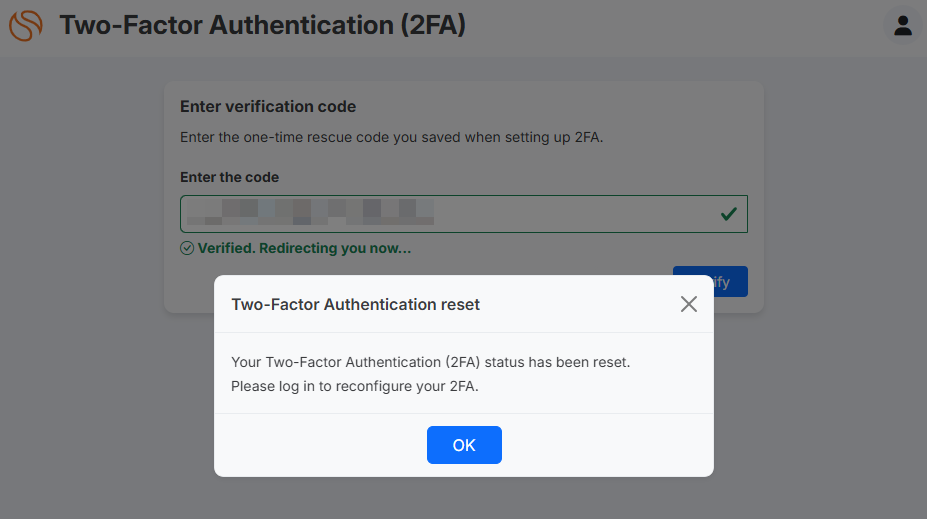Screen dimensions: 927x519
Task: Click the status has been reset sentence
Action: (430, 362)
